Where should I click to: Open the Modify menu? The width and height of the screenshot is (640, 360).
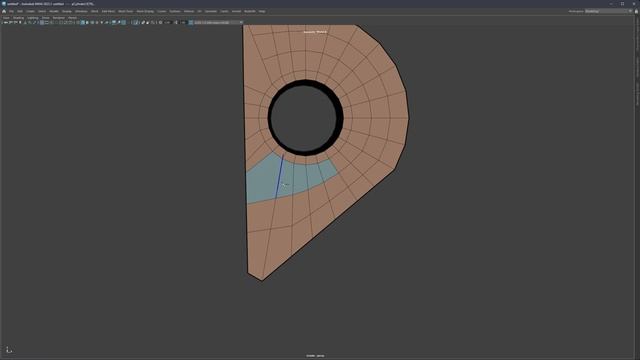(54, 11)
